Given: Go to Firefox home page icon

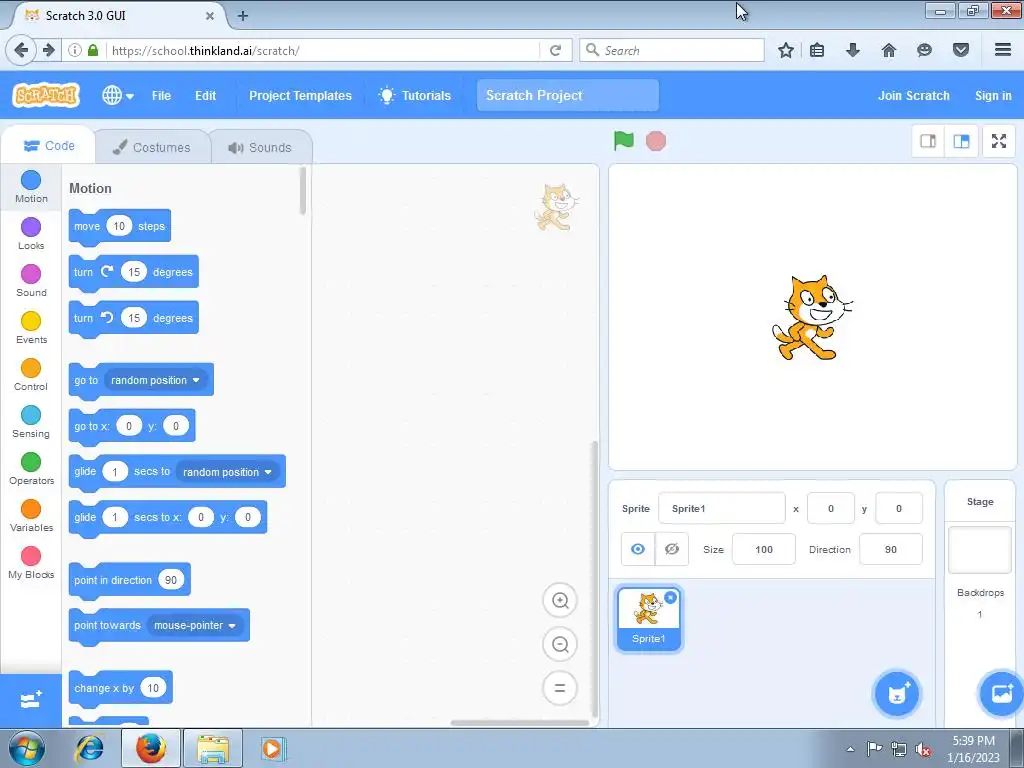Looking at the screenshot, I should 888,50.
